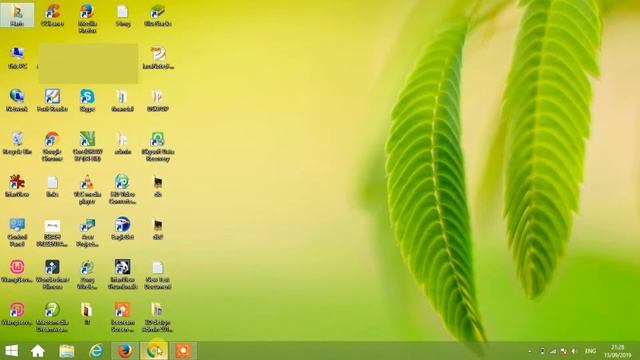Open the volume control in the tray
Screen dimensions: 640x360
pyautogui.click(x=574, y=351)
